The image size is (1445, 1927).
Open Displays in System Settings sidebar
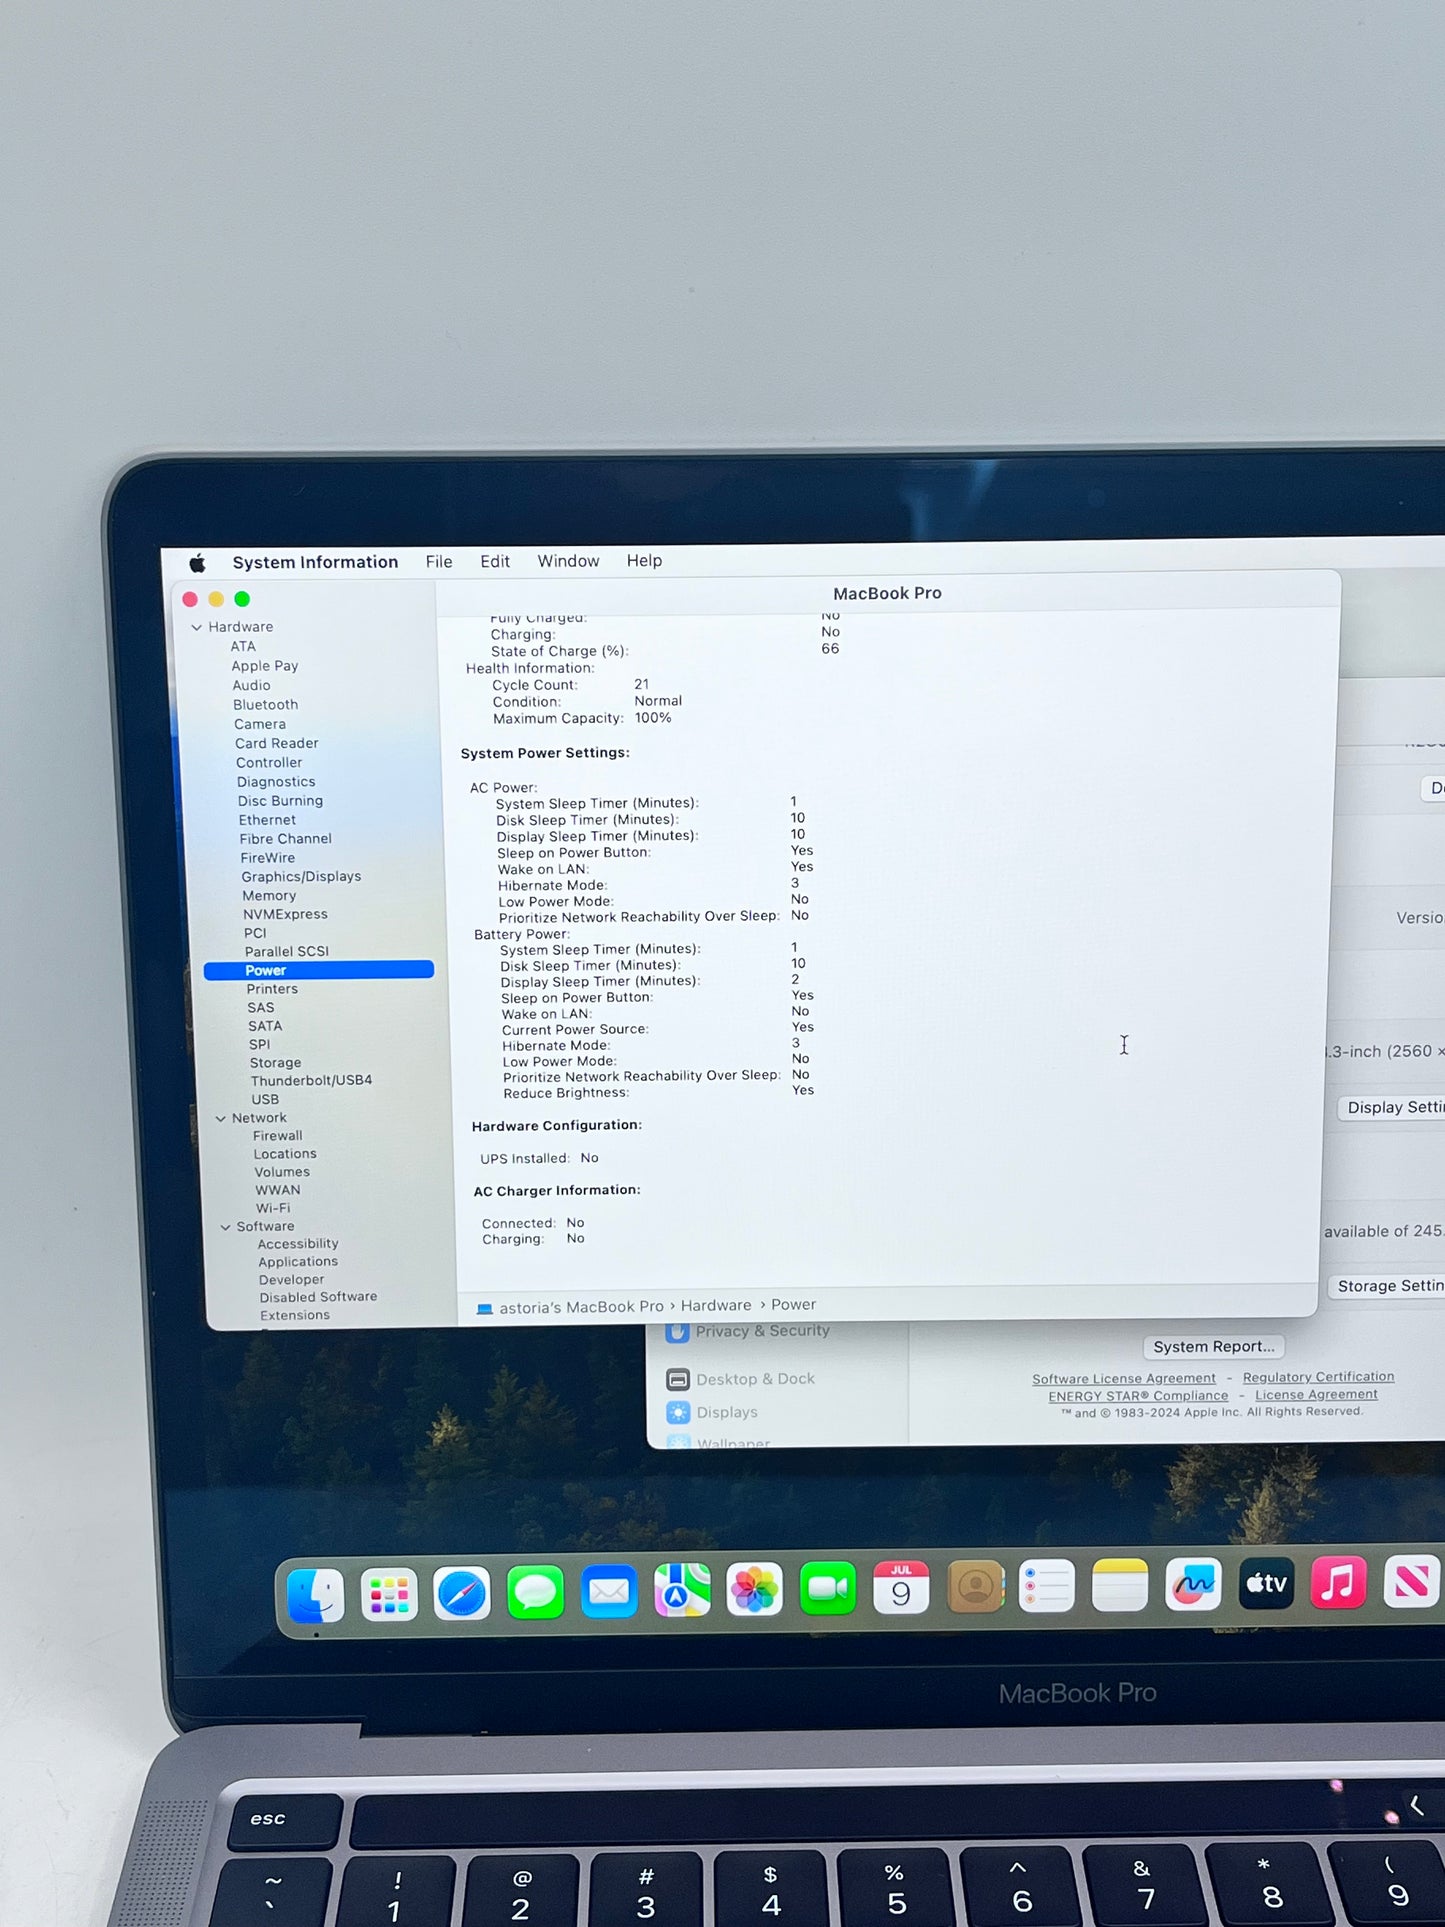click(x=727, y=1413)
